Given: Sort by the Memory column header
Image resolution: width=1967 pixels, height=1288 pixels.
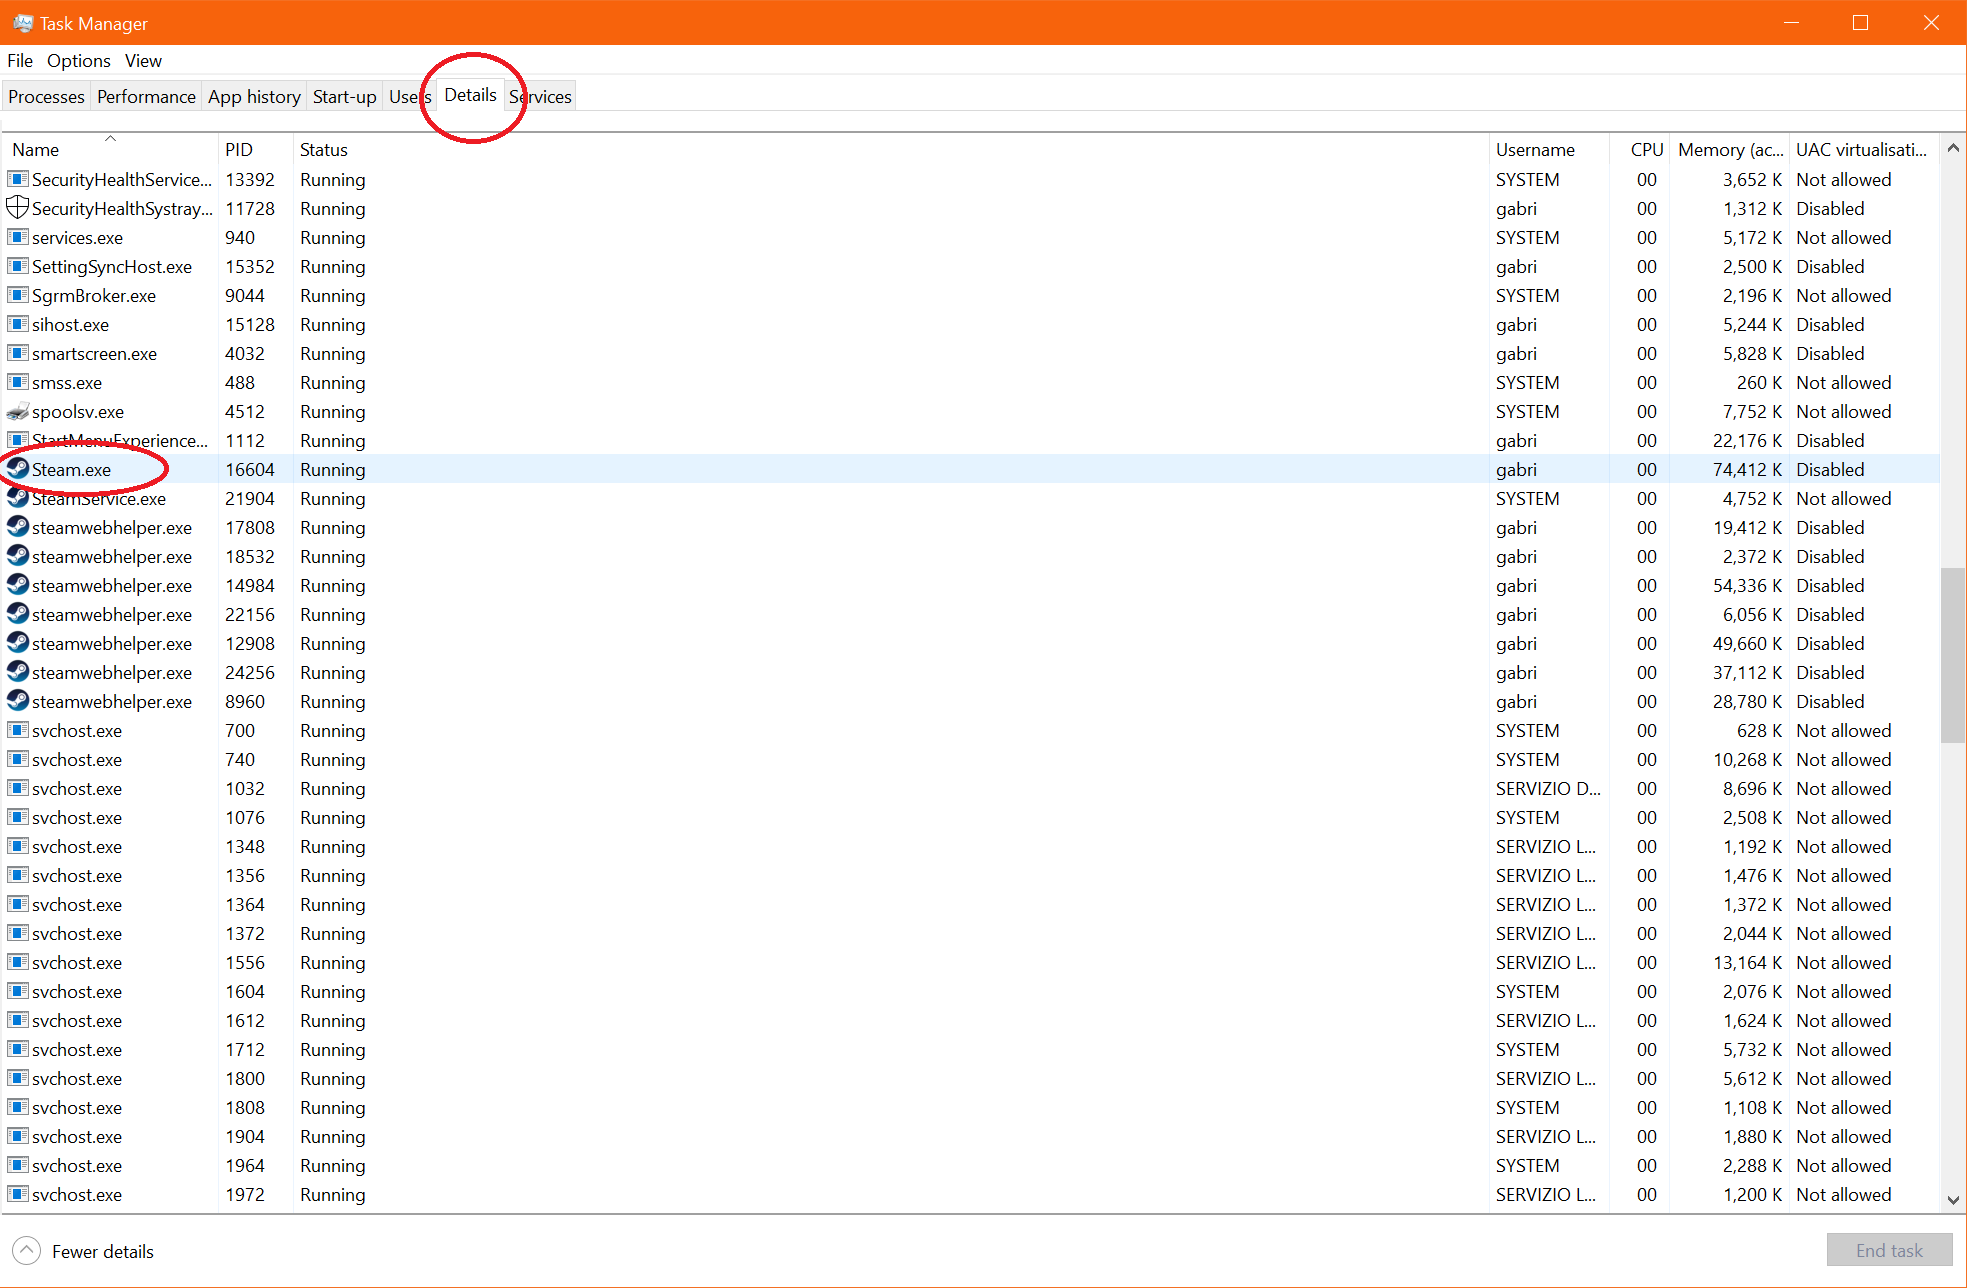Looking at the screenshot, I should tap(1729, 150).
